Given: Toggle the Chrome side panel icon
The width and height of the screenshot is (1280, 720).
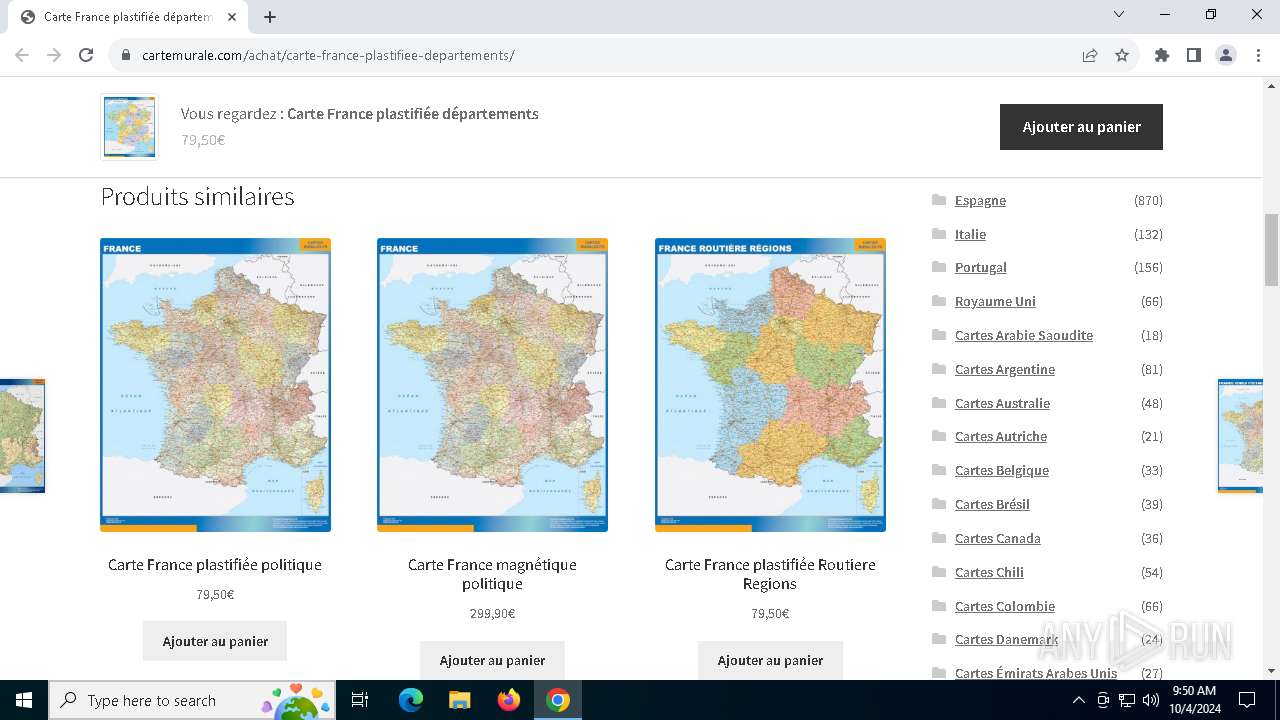Looking at the screenshot, I should pos(1194,55).
